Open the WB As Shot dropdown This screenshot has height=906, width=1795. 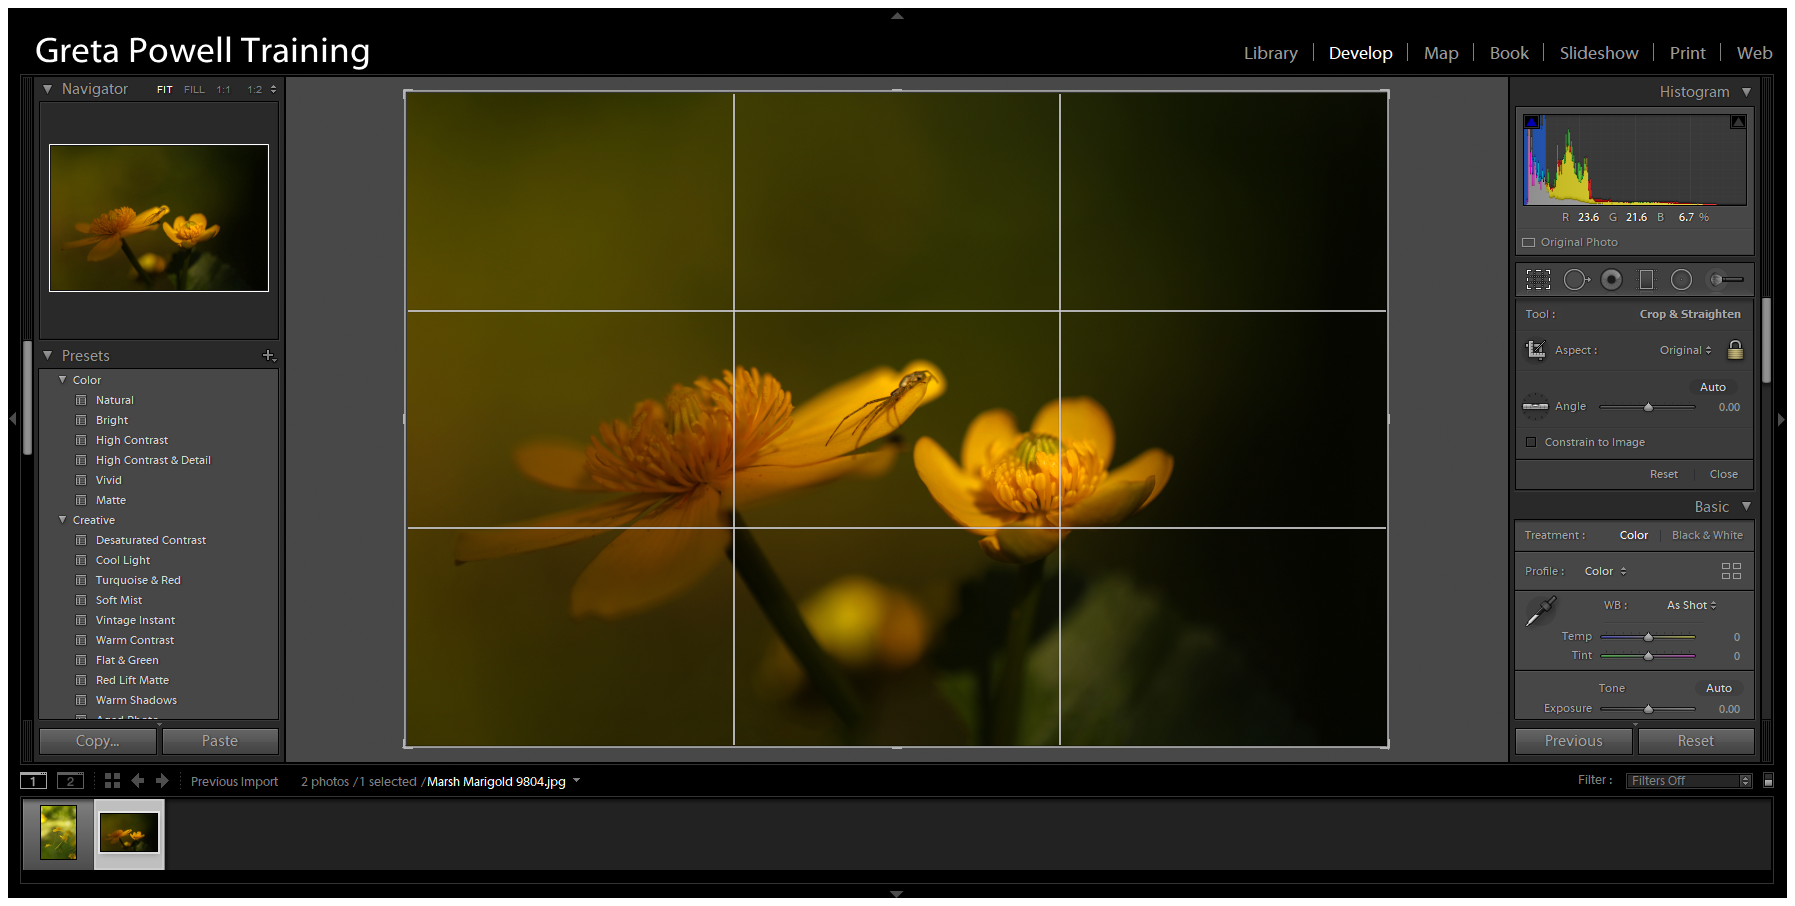[1691, 605]
